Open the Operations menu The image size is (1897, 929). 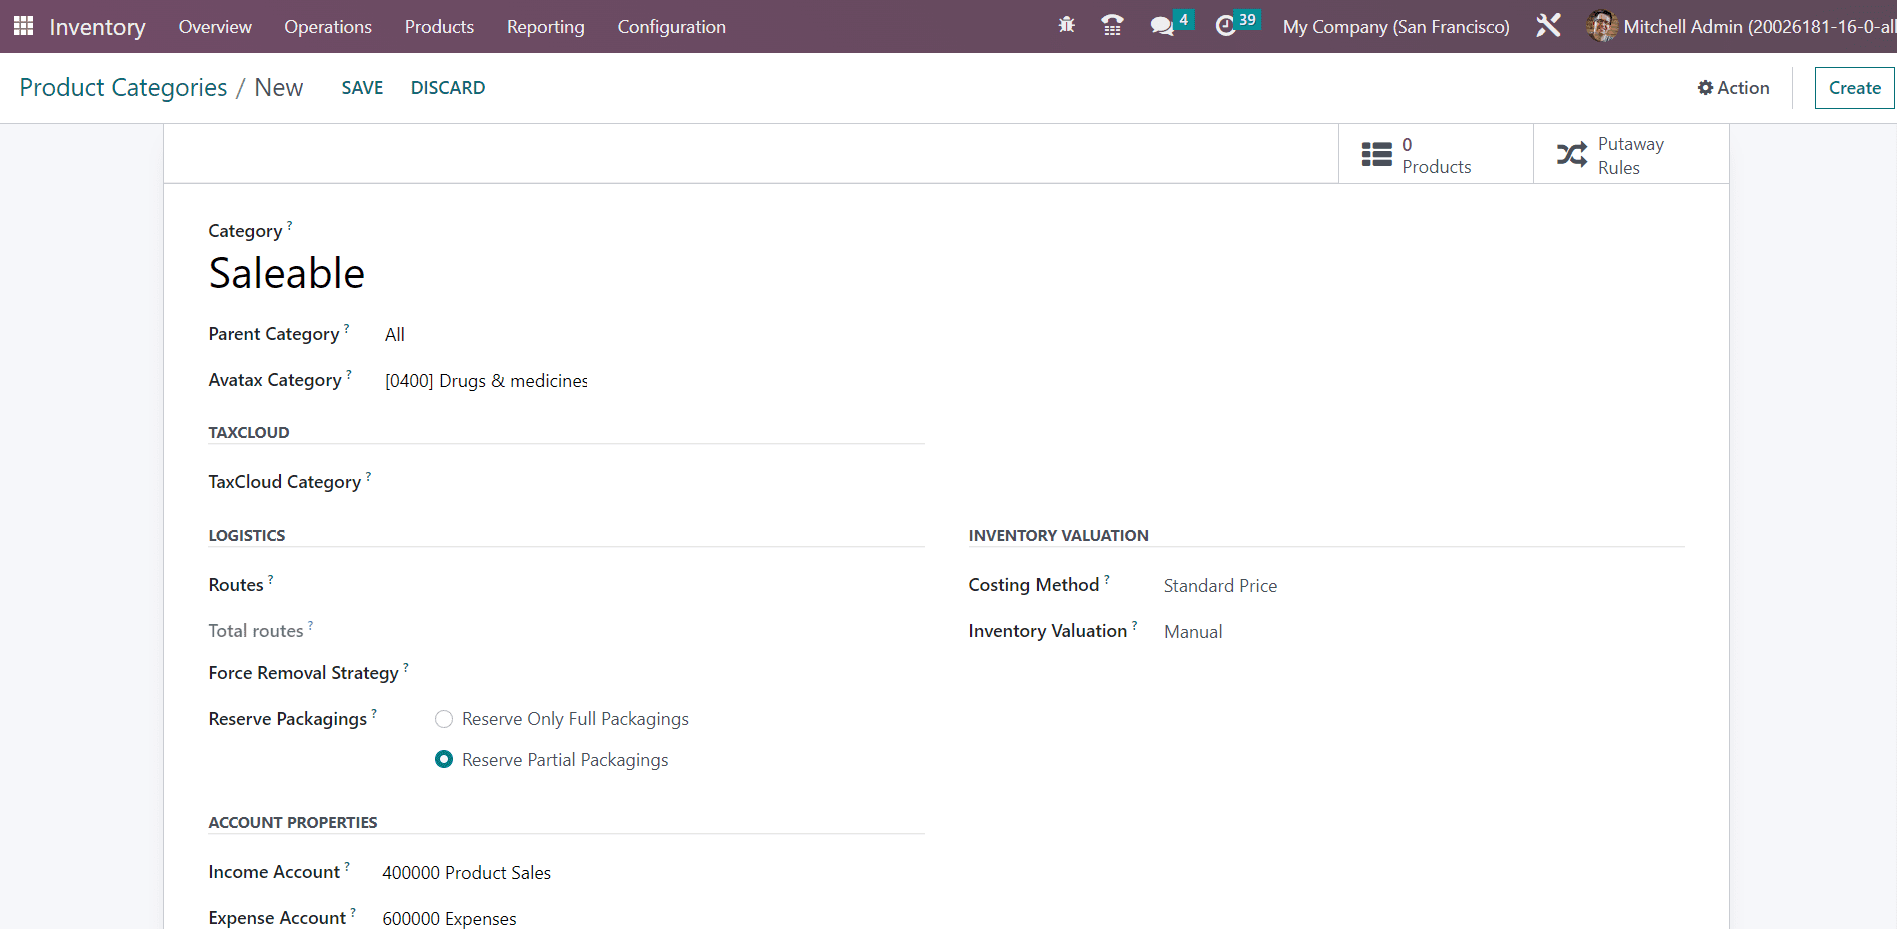point(327,27)
